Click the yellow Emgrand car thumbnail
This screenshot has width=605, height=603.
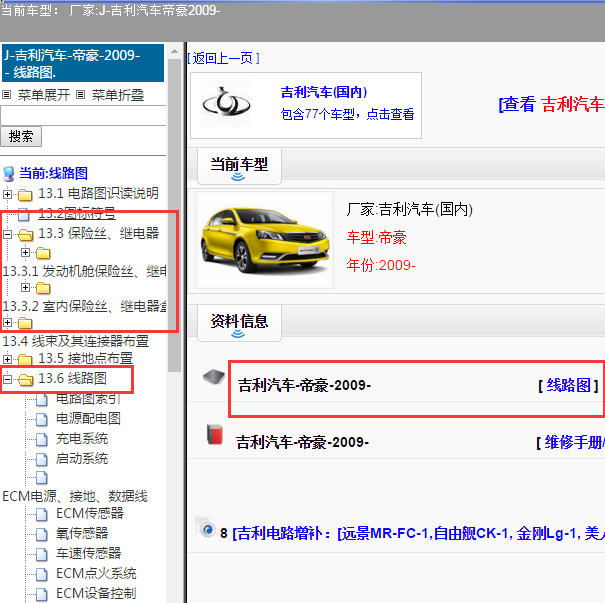pyautogui.click(x=265, y=240)
